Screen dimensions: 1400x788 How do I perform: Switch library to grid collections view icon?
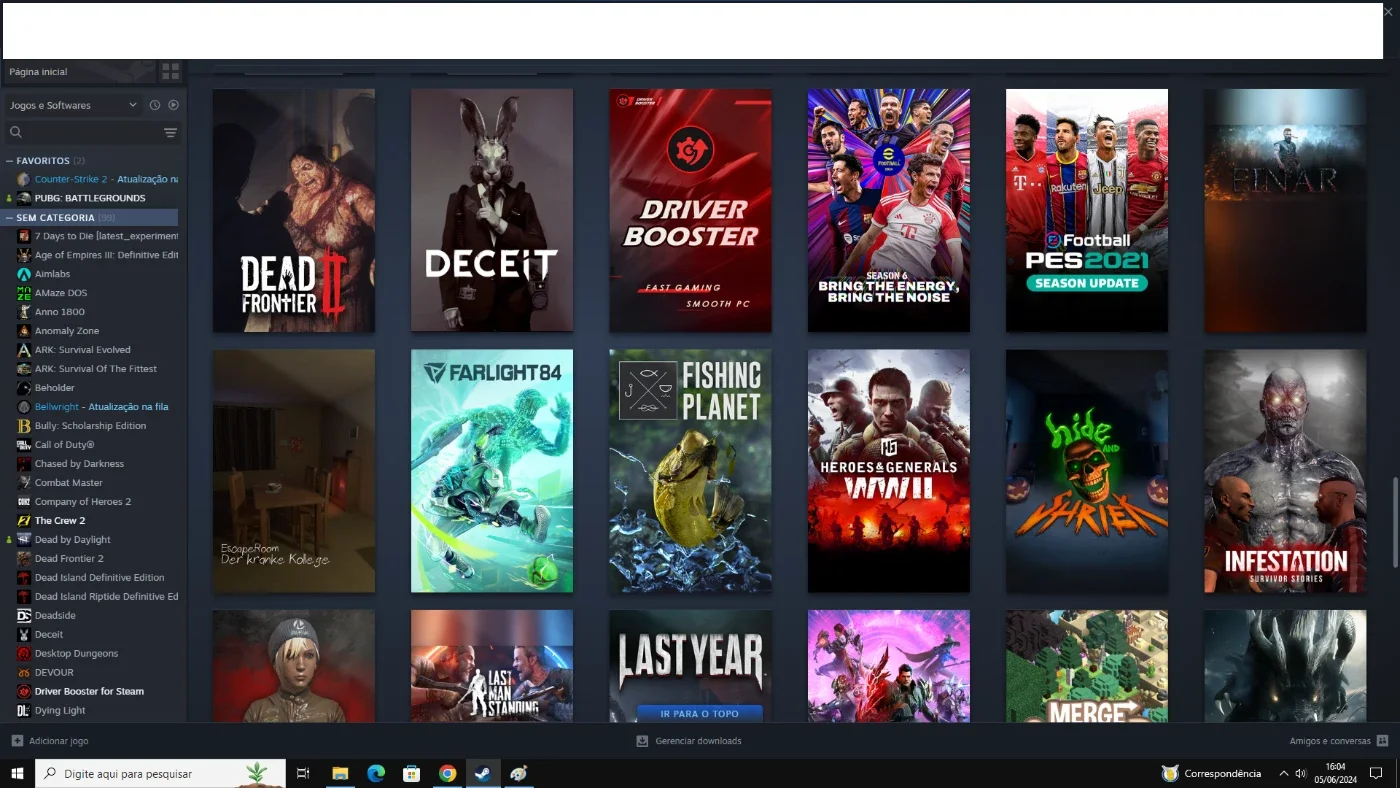pos(171,72)
